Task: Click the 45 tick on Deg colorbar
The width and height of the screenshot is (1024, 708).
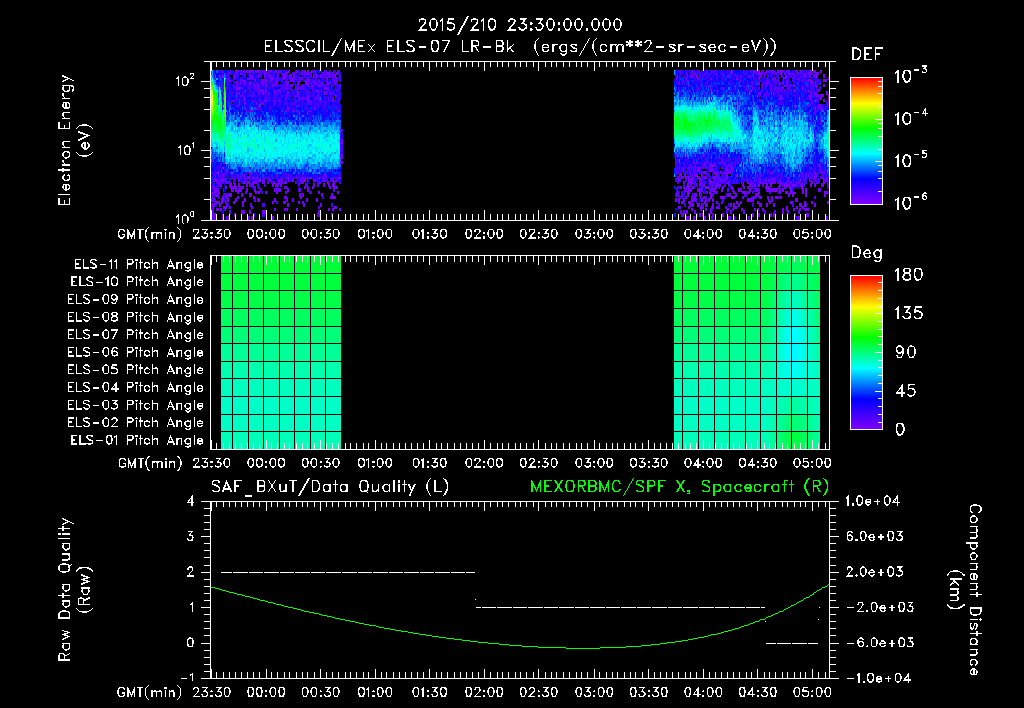Action: coord(906,391)
